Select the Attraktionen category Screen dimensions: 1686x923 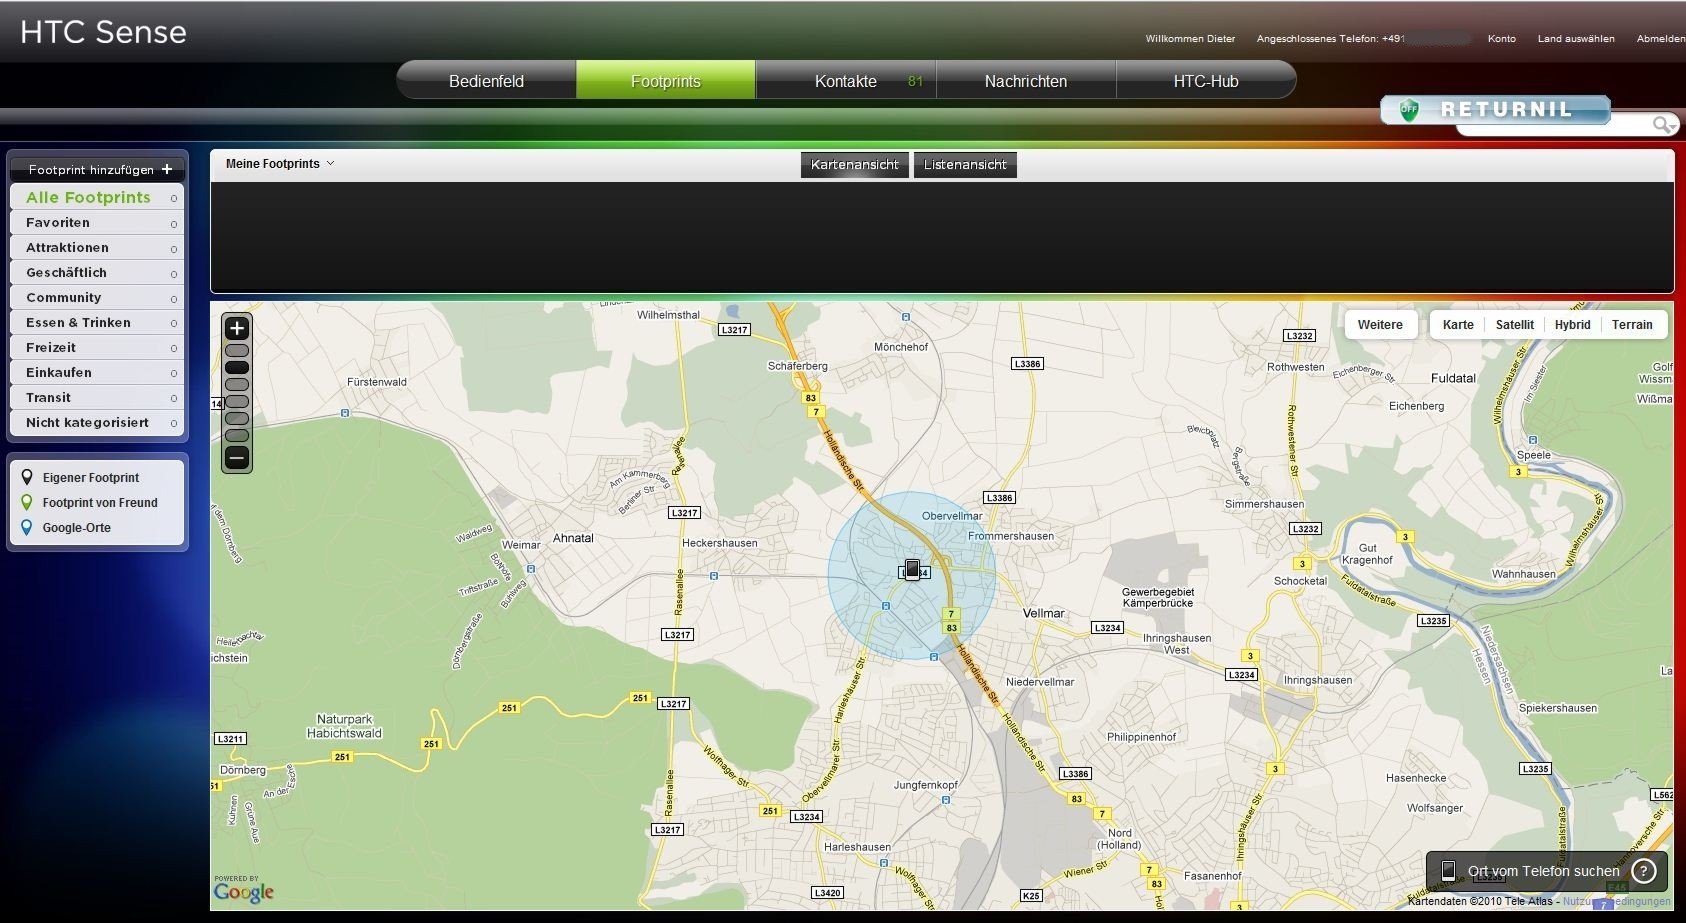pyautogui.click(x=98, y=247)
